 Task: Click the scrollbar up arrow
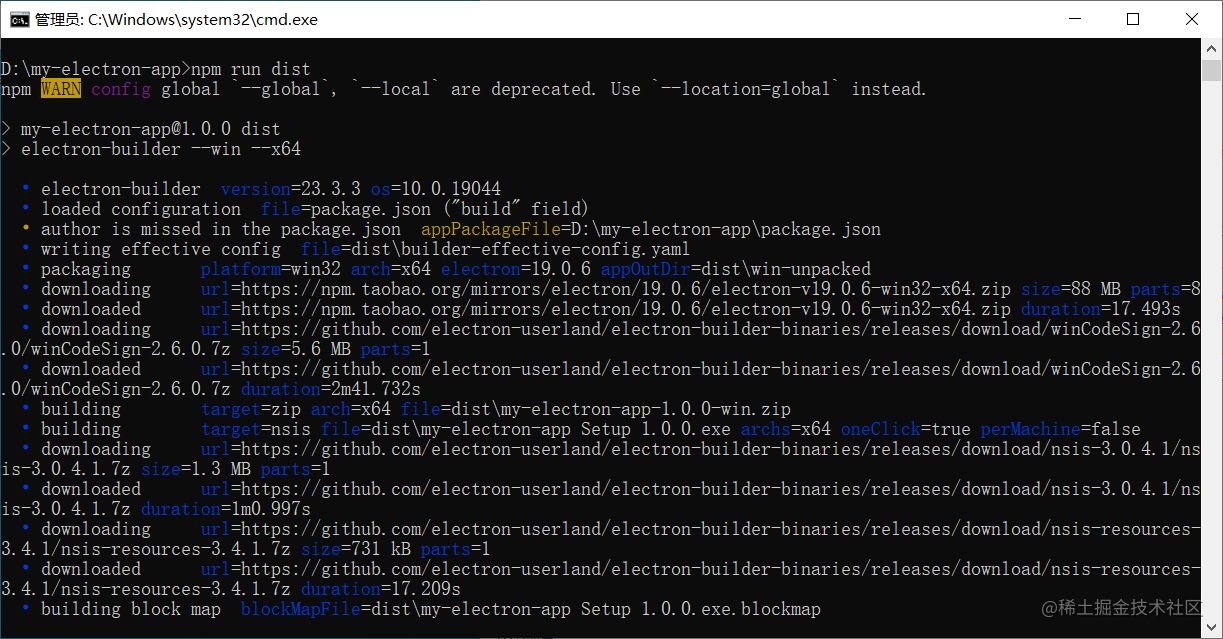tap(1212, 48)
